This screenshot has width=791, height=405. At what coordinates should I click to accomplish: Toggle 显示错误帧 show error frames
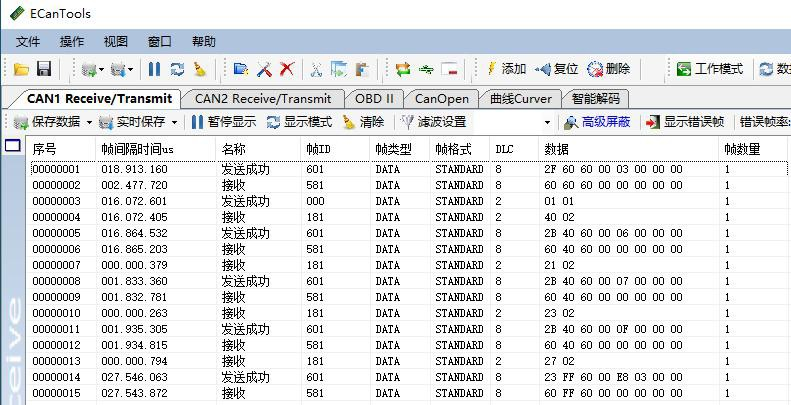pos(686,122)
